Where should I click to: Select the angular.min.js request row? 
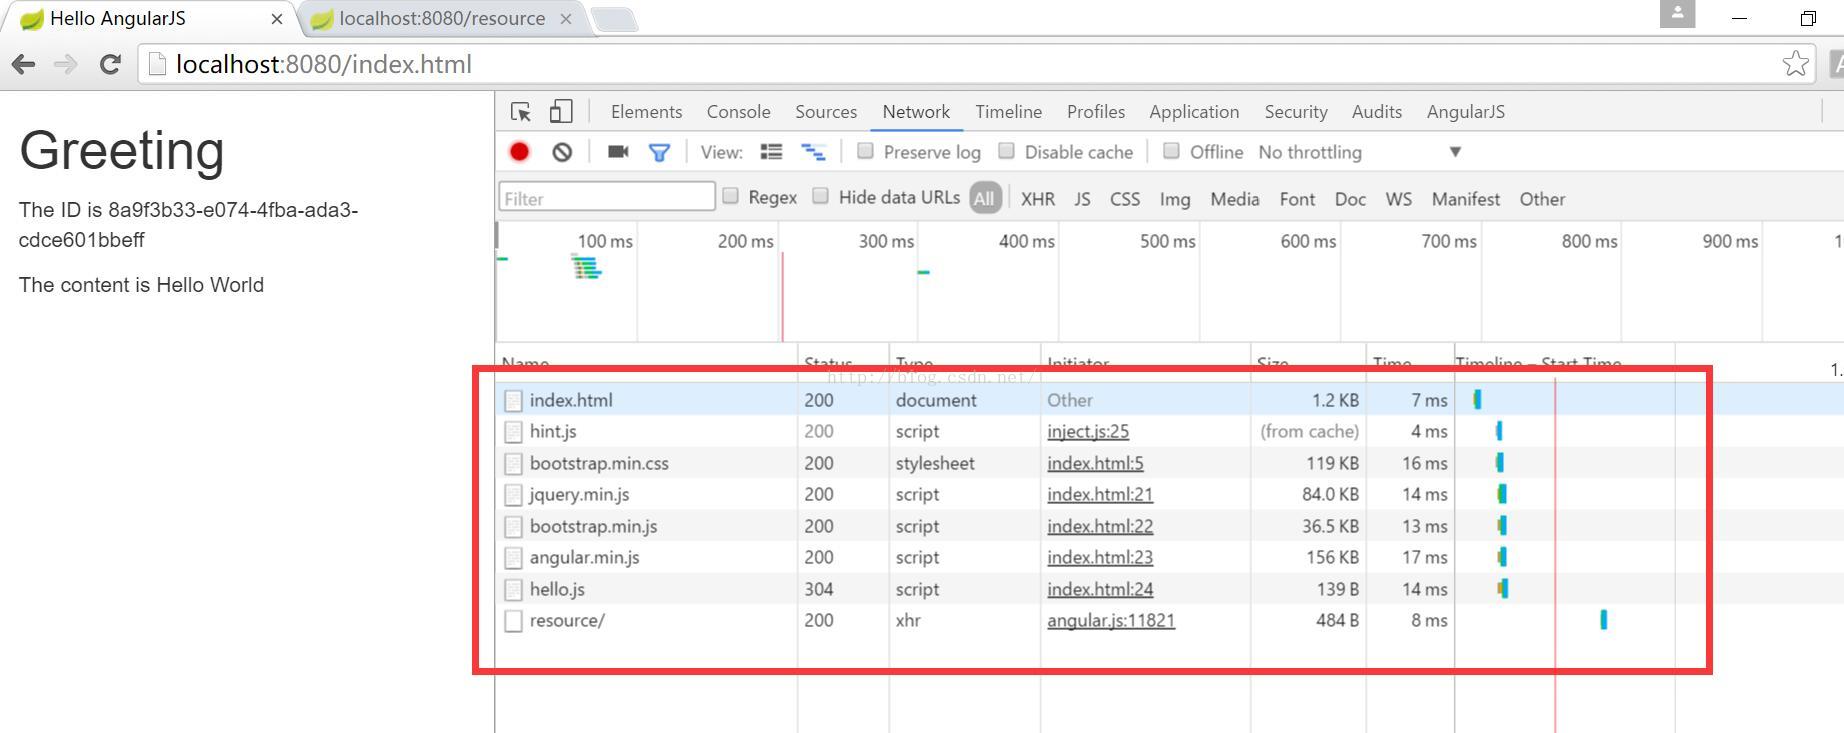1169,558
